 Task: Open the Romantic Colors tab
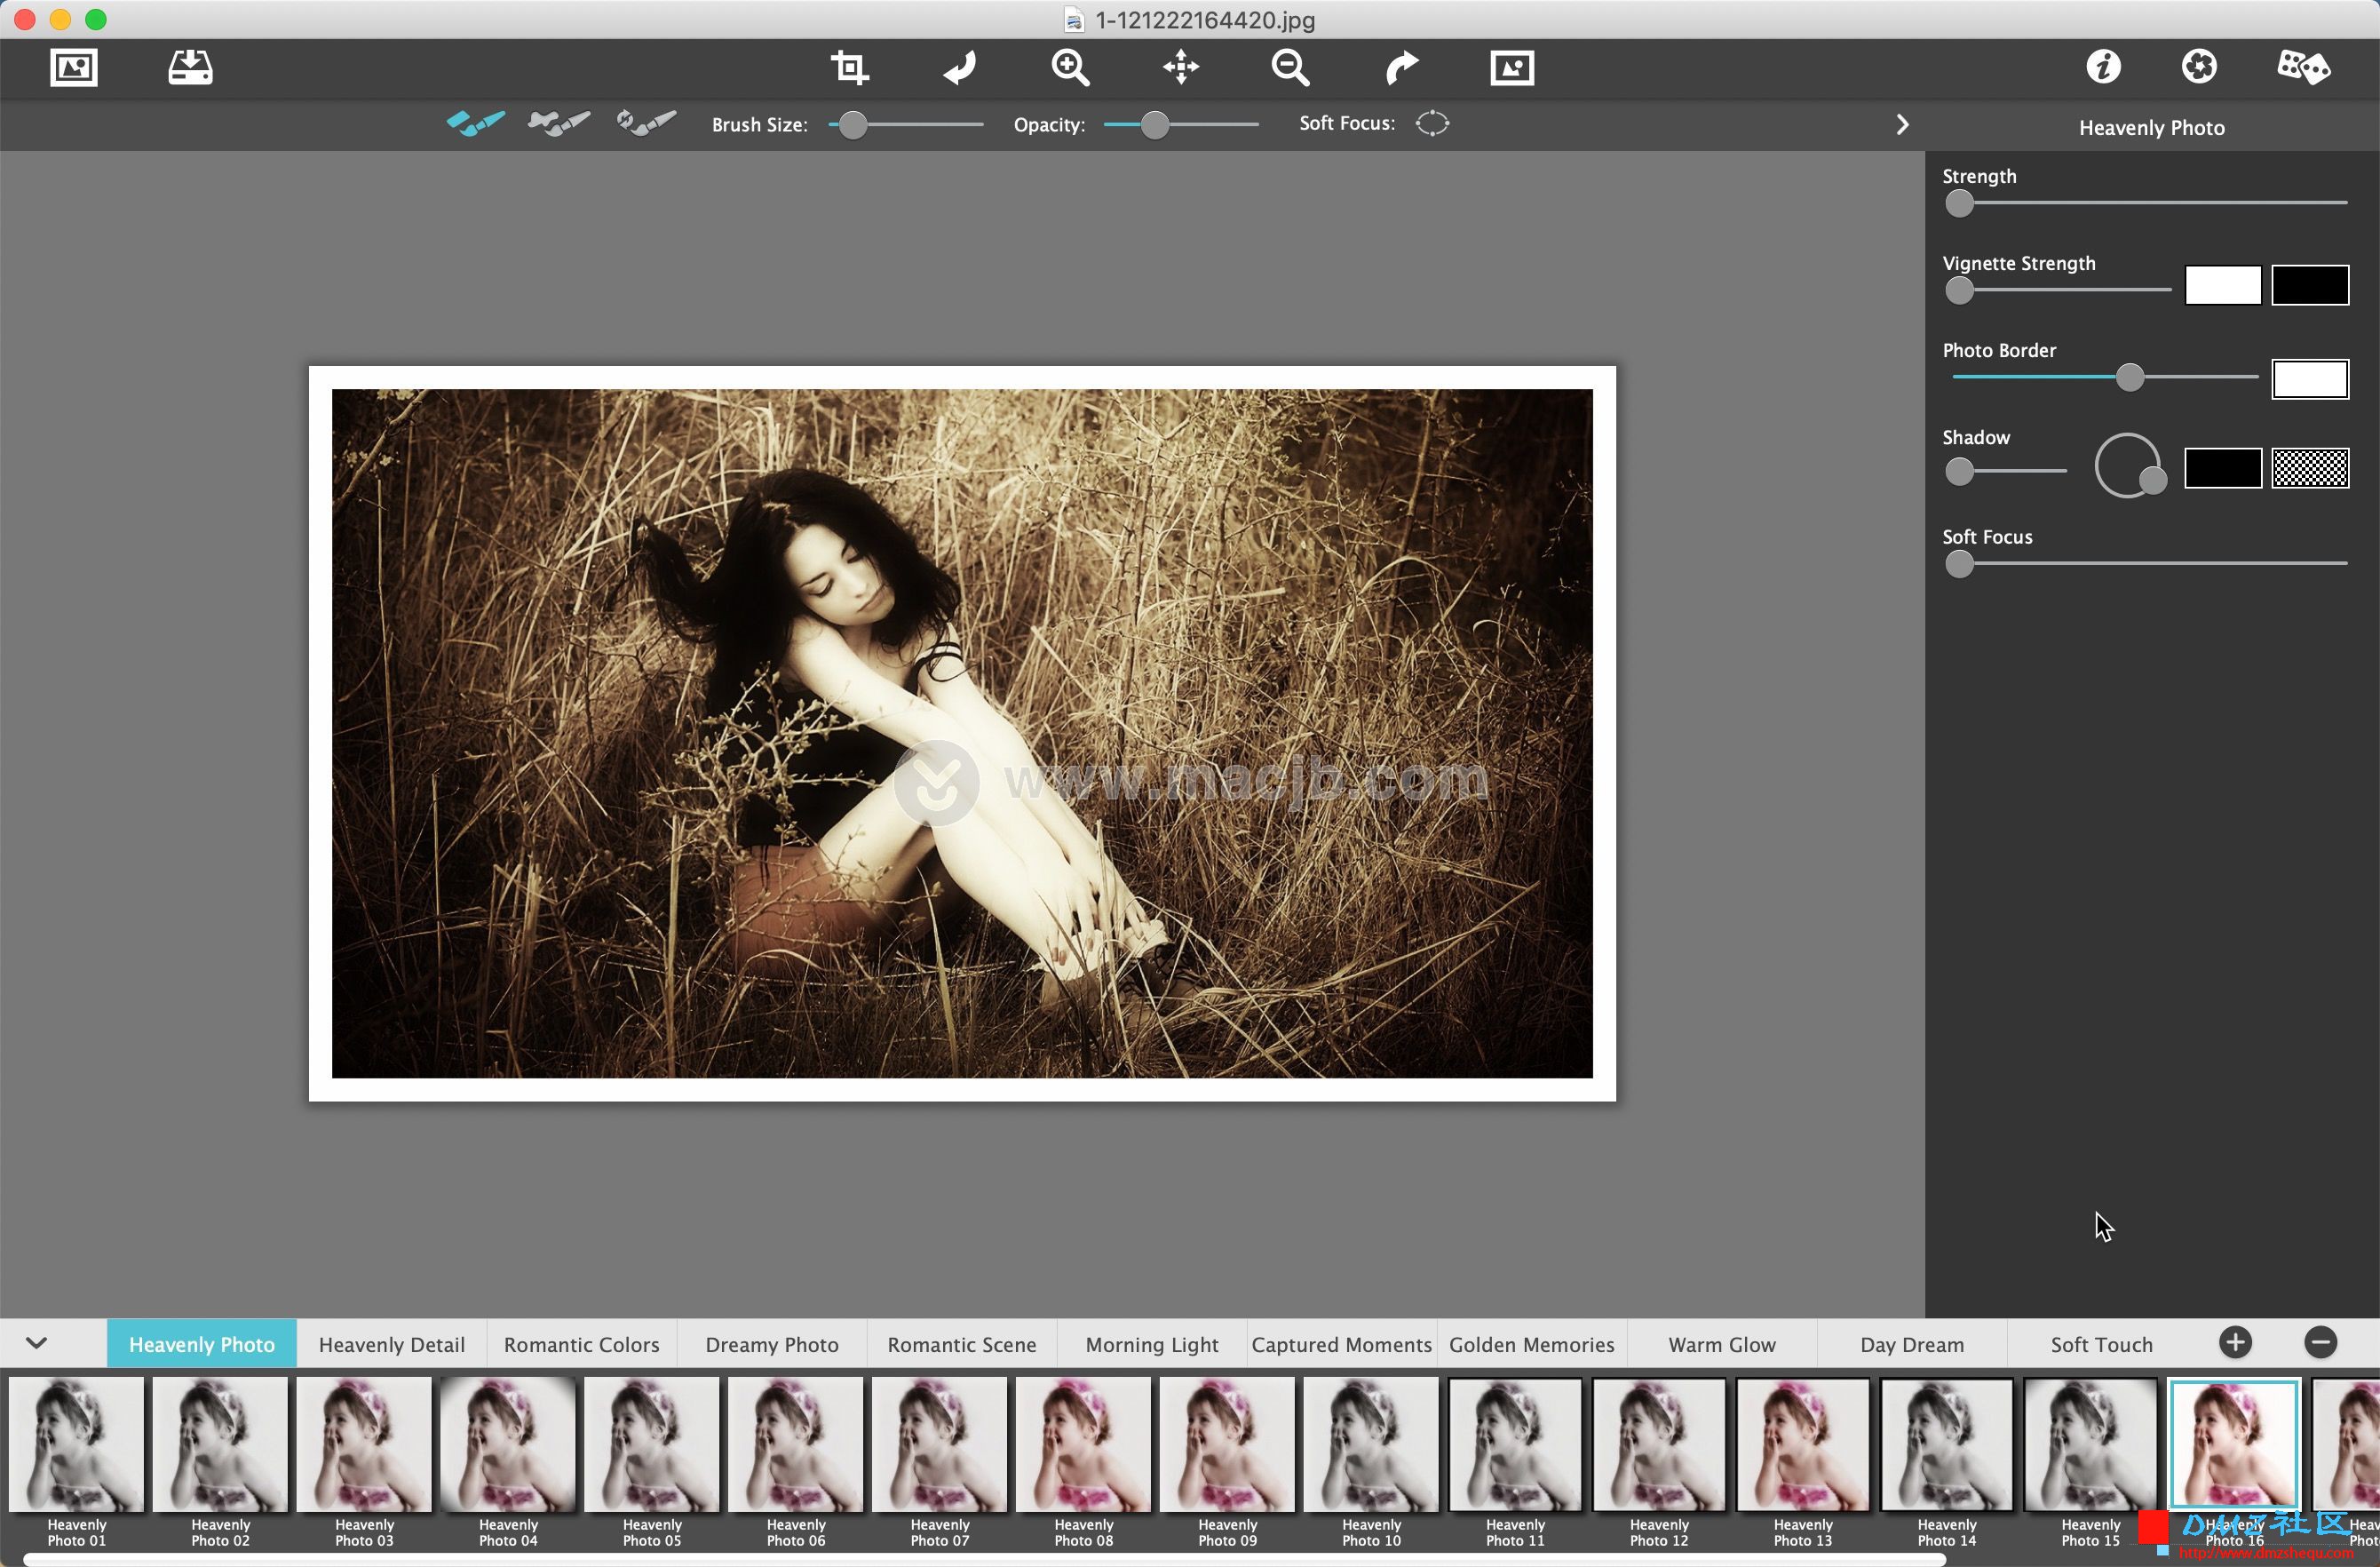click(x=581, y=1343)
